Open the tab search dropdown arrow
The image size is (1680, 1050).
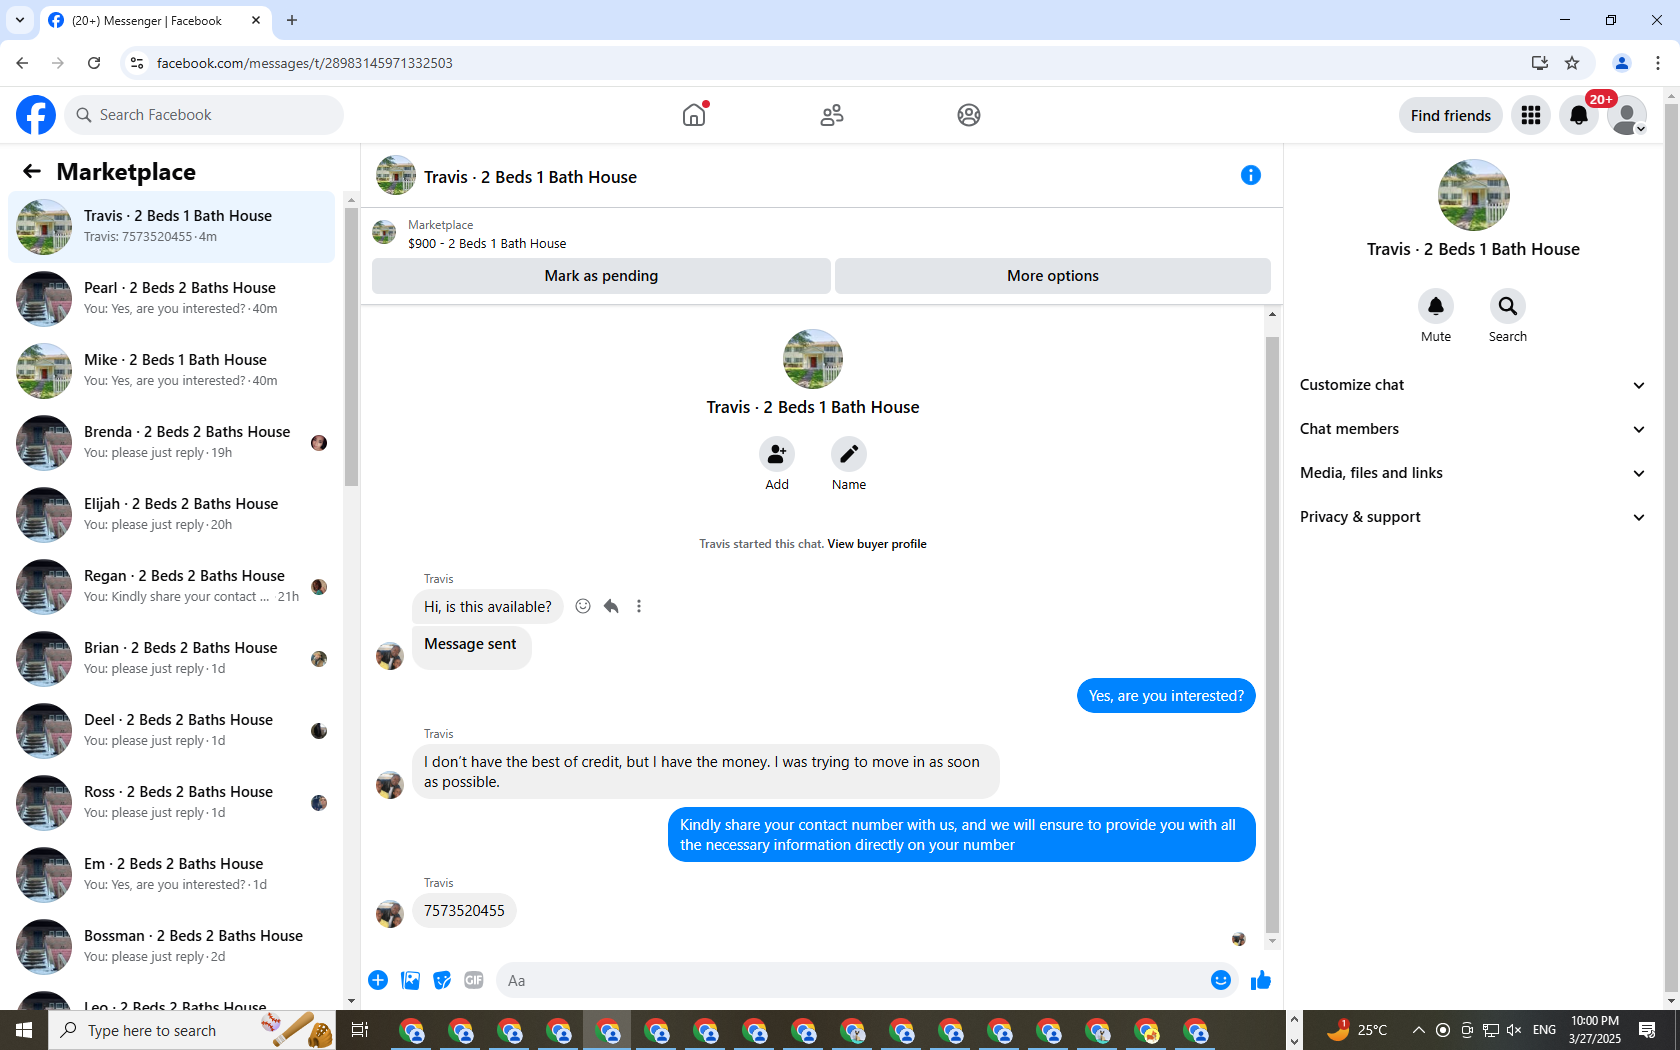click(20, 20)
